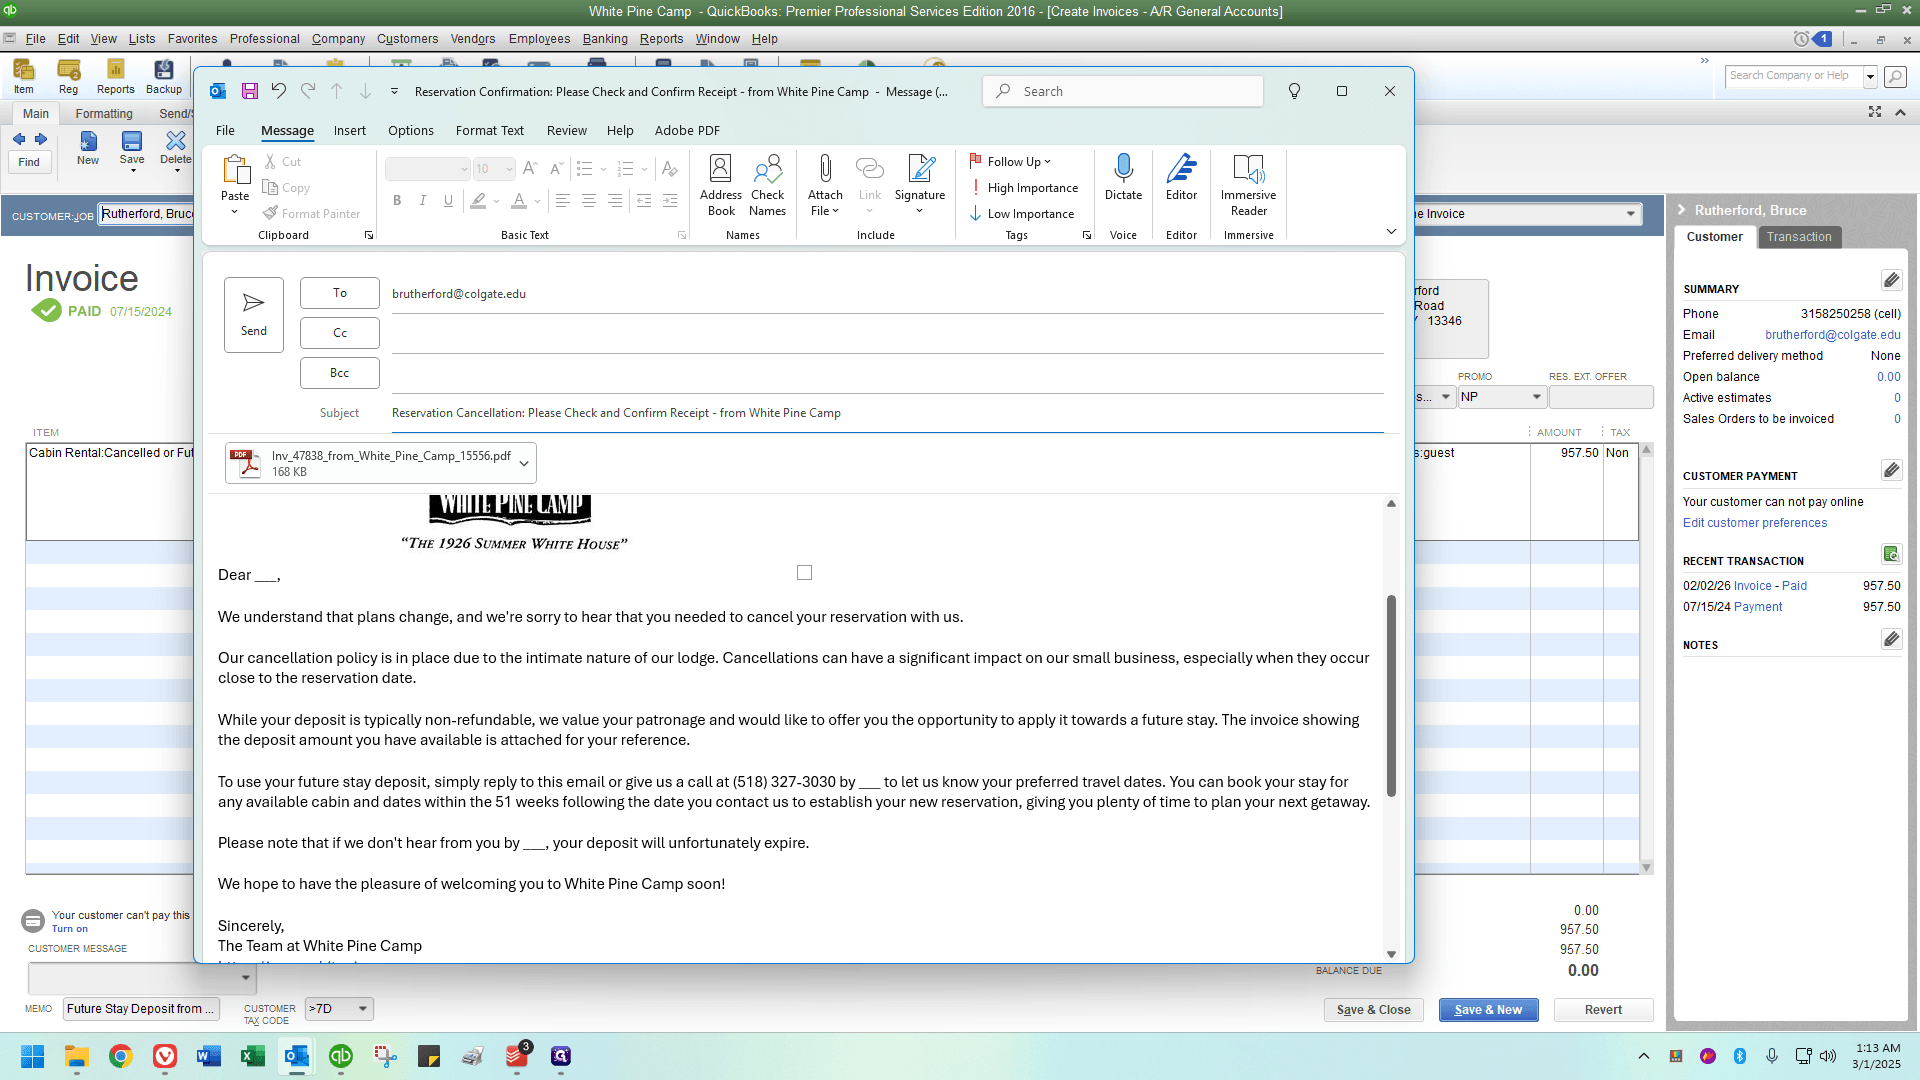Toggle Underline formatting
The height and width of the screenshot is (1080, 1920).
[448, 201]
